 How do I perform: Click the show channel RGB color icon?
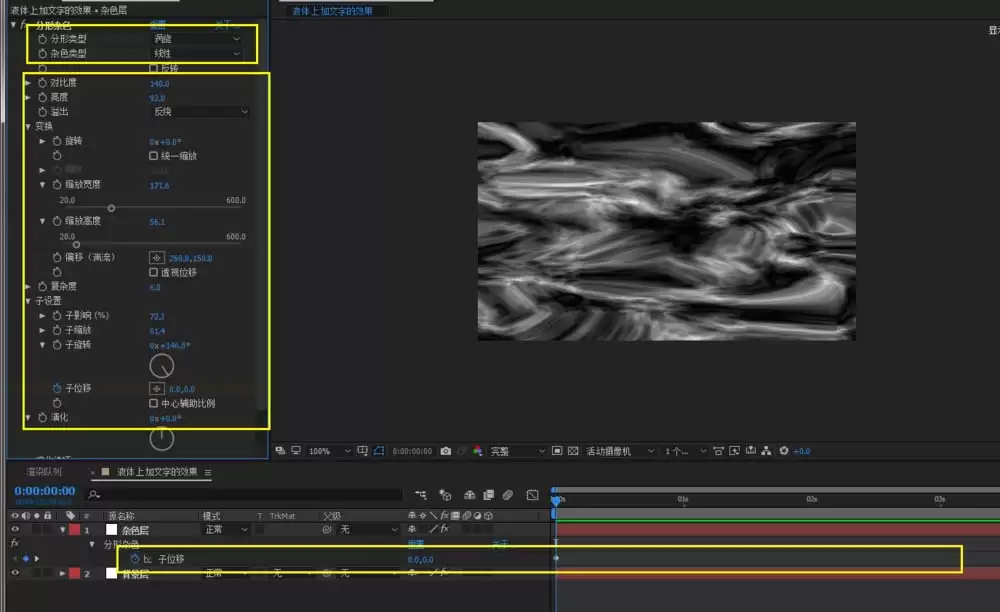point(477,451)
